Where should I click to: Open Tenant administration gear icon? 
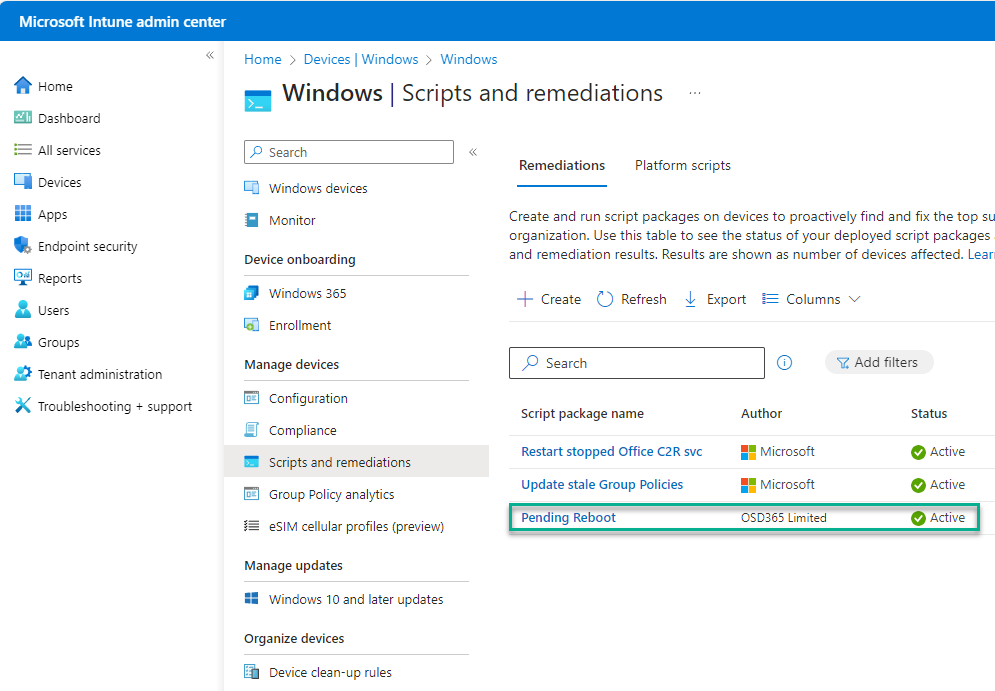23,373
